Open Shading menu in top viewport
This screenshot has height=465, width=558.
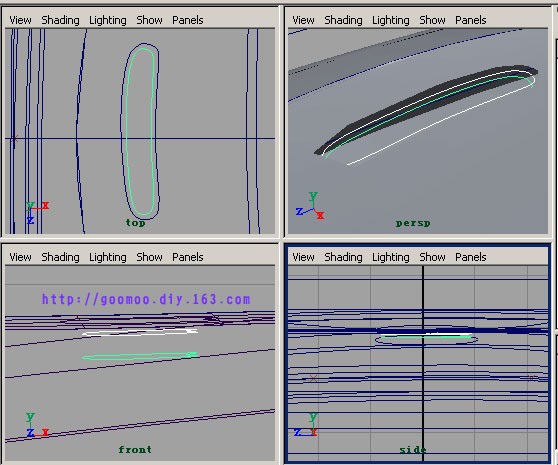pyautogui.click(x=60, y=20)
